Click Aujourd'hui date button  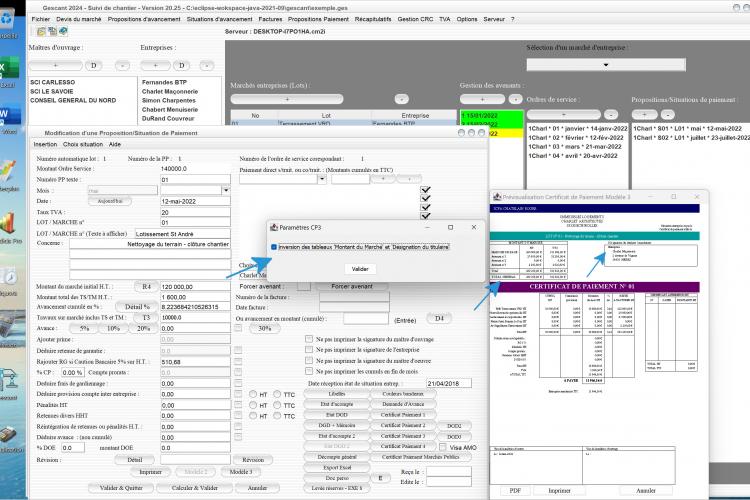(x=110, y=201)
